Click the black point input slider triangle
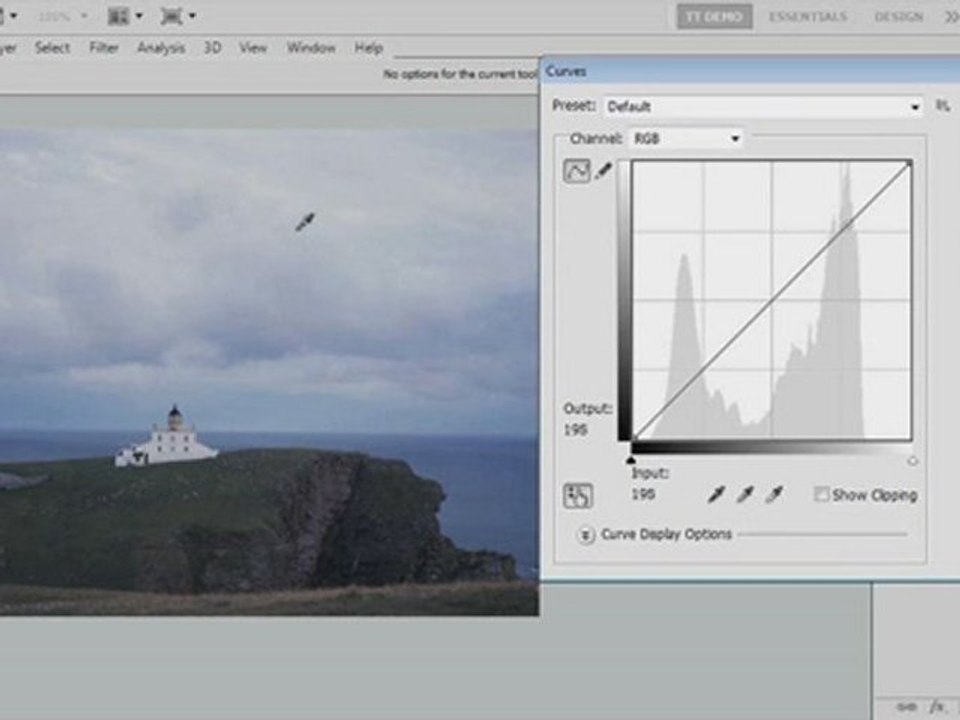Image resolution: width=960 pixels, height=720 pixels. pos(631,460)
